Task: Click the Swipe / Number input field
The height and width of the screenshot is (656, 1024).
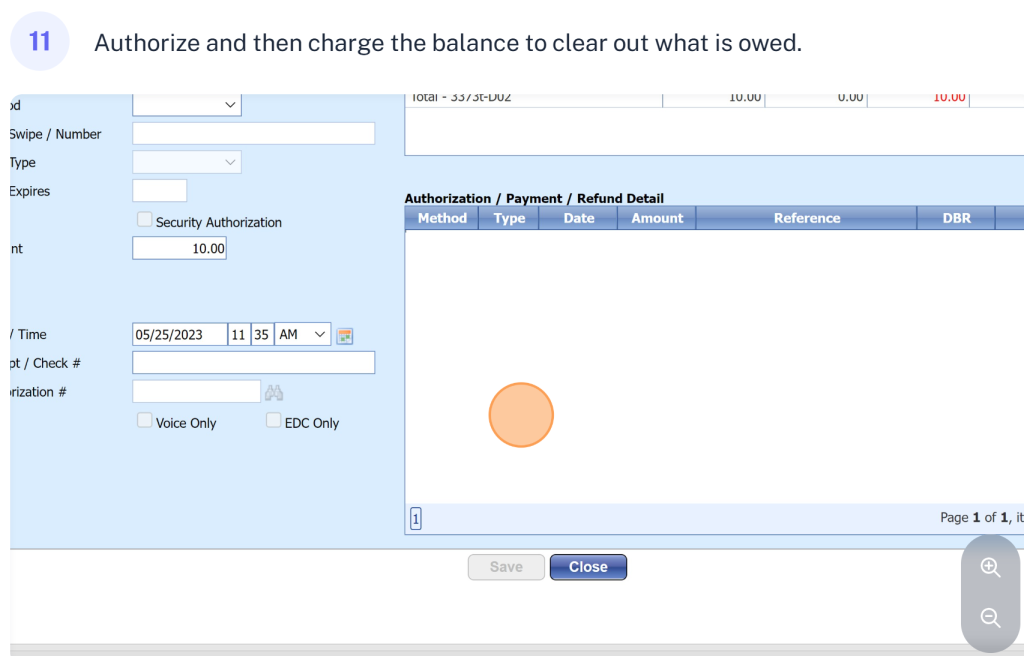Action: point(253,133)
